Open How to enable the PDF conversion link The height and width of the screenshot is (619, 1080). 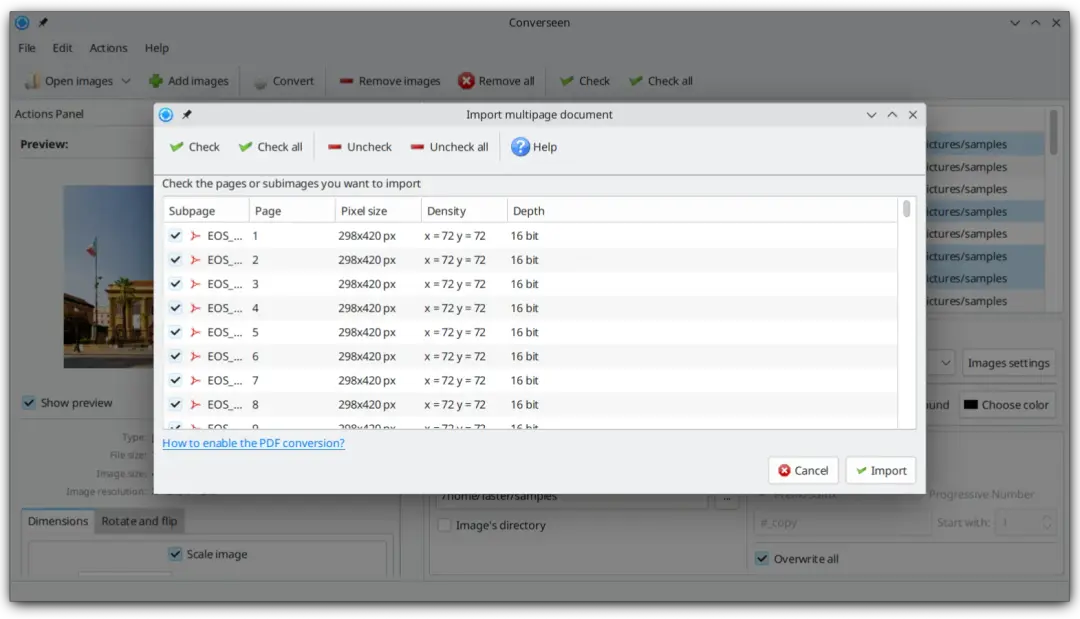pyautogui.click(x=253, y=443)
